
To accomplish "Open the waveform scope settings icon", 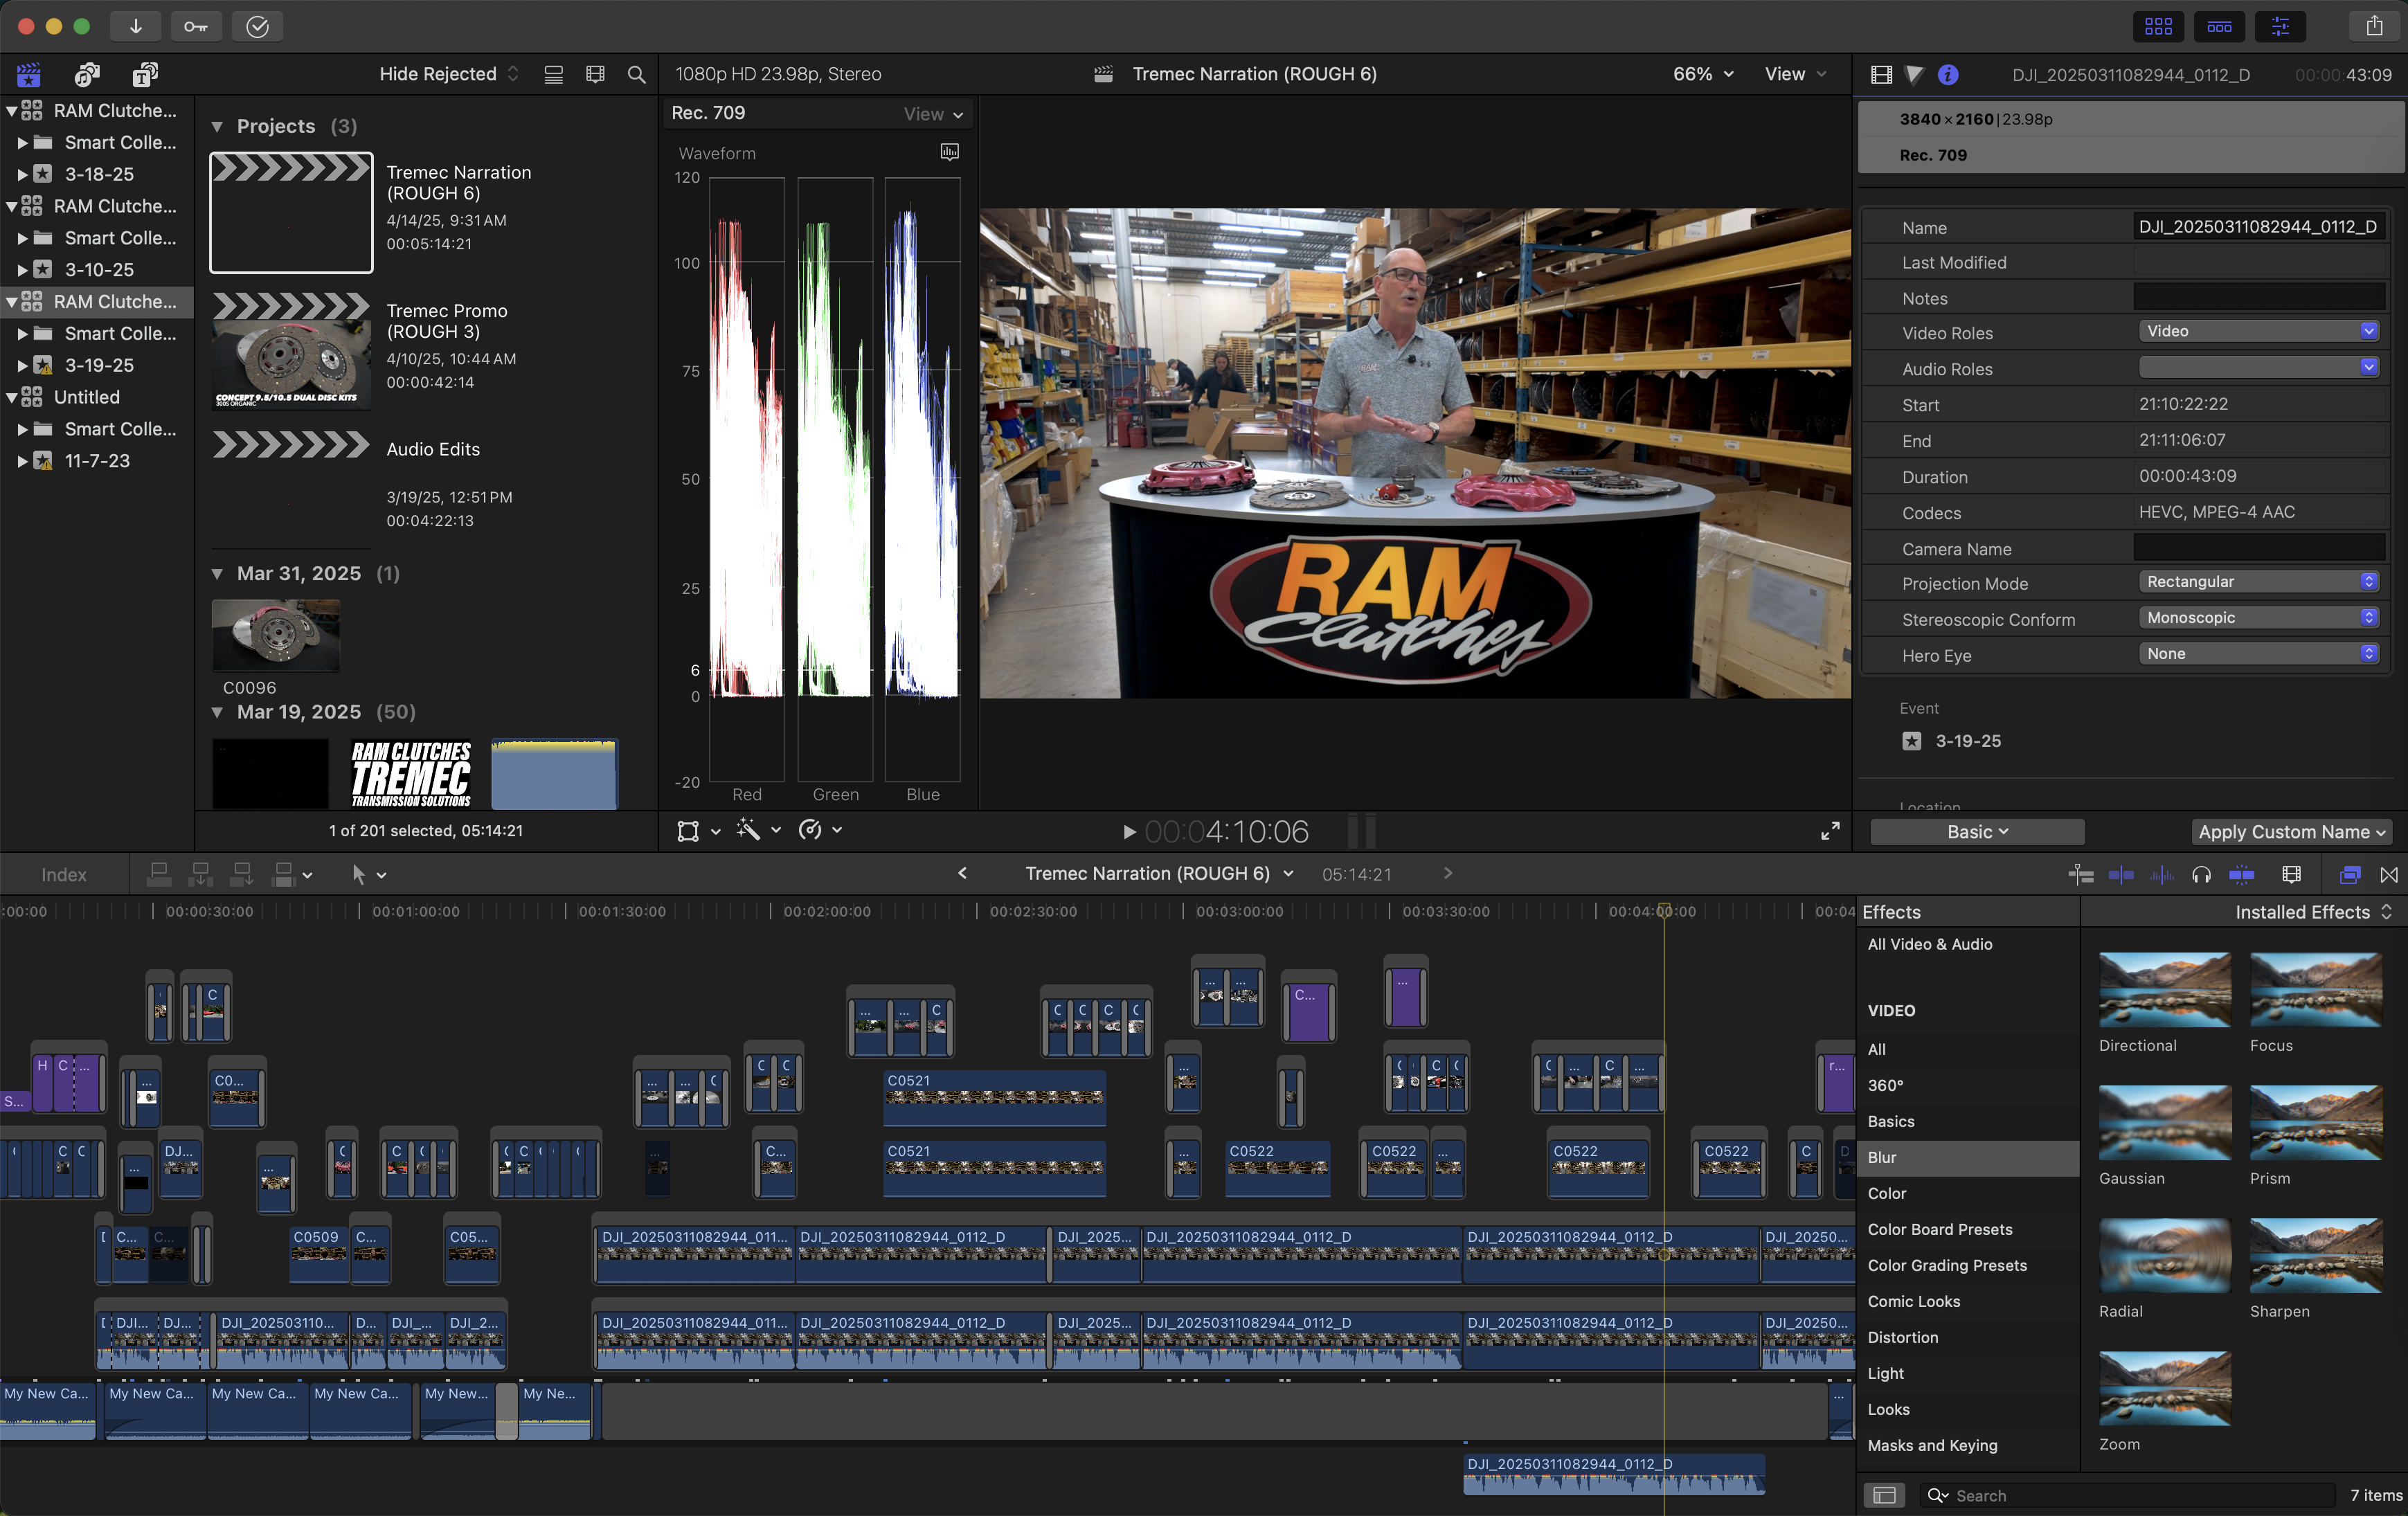I will tap(949, 152).
